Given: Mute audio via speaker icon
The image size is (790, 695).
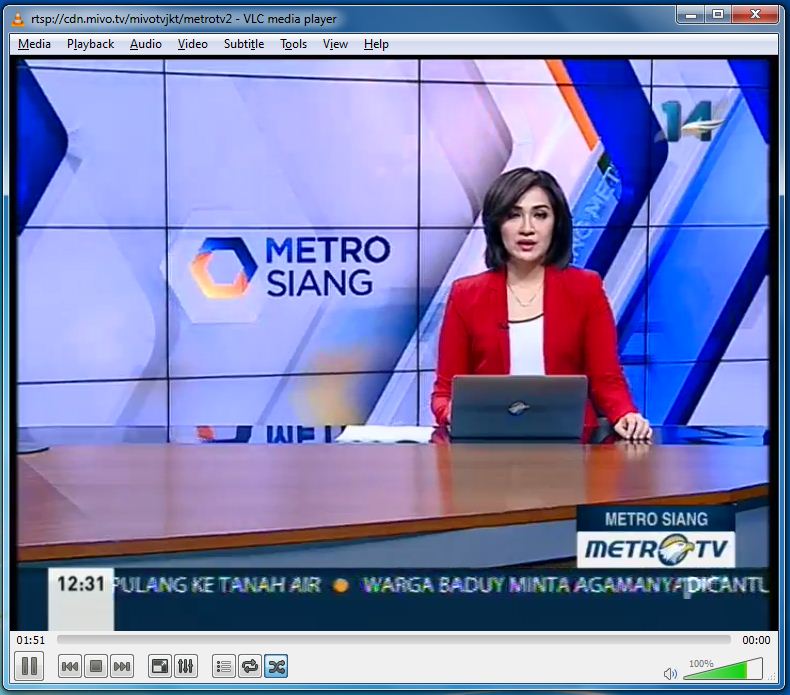Looking at the screenshot, I should coord(670,673).
